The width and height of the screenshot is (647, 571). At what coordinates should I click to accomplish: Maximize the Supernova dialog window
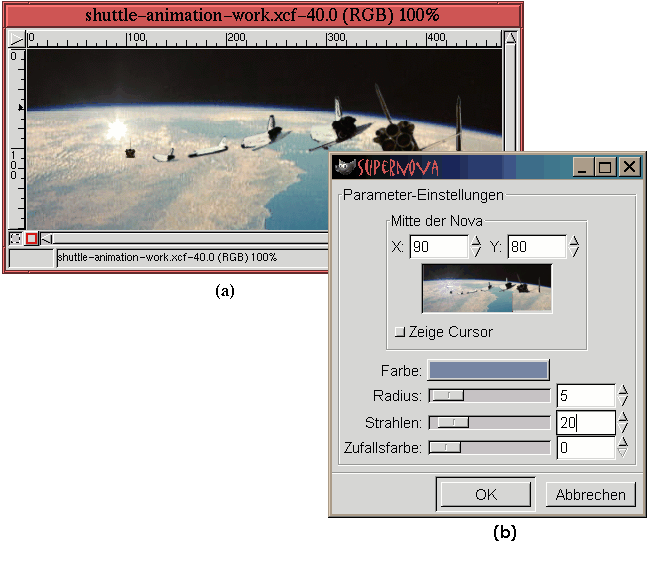pyautogui.click(x=605, y=168)
